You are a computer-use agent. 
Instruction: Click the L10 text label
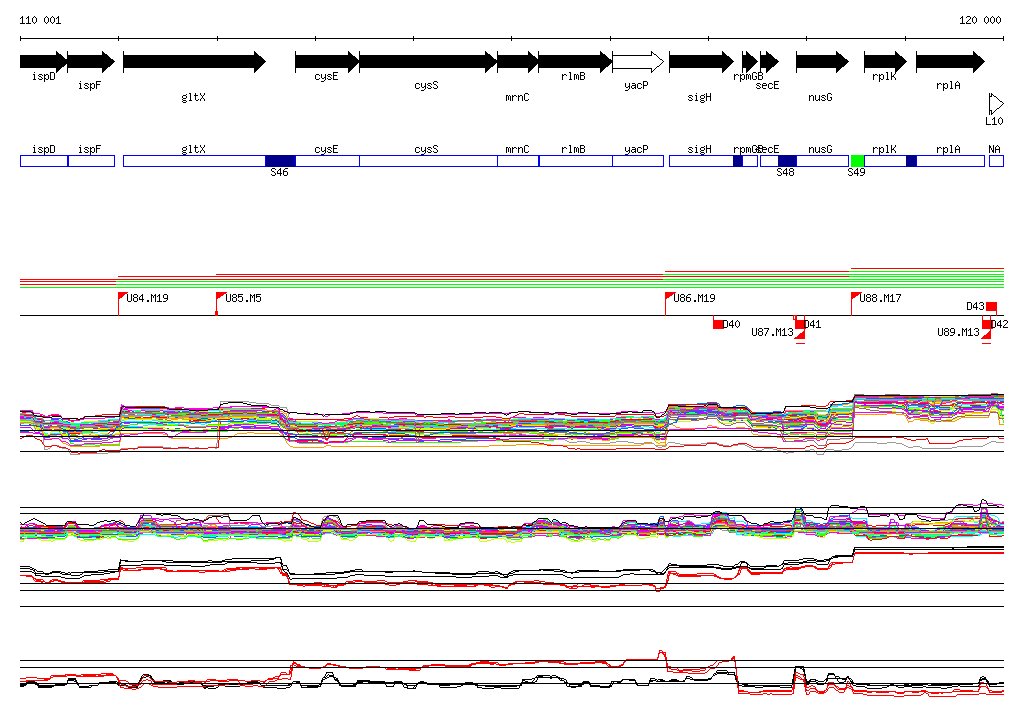[x=995, y=122]
